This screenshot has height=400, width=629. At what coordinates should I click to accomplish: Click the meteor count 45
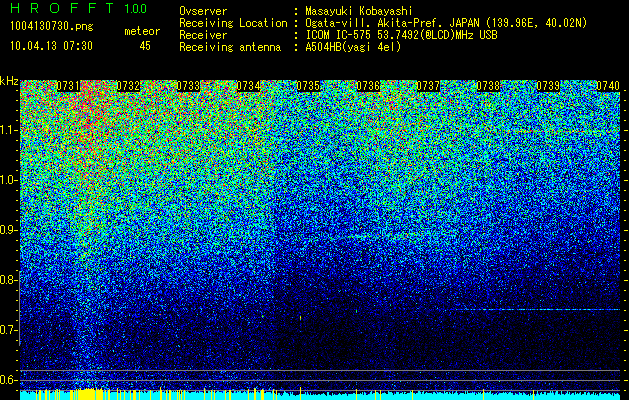click(145, 46)
